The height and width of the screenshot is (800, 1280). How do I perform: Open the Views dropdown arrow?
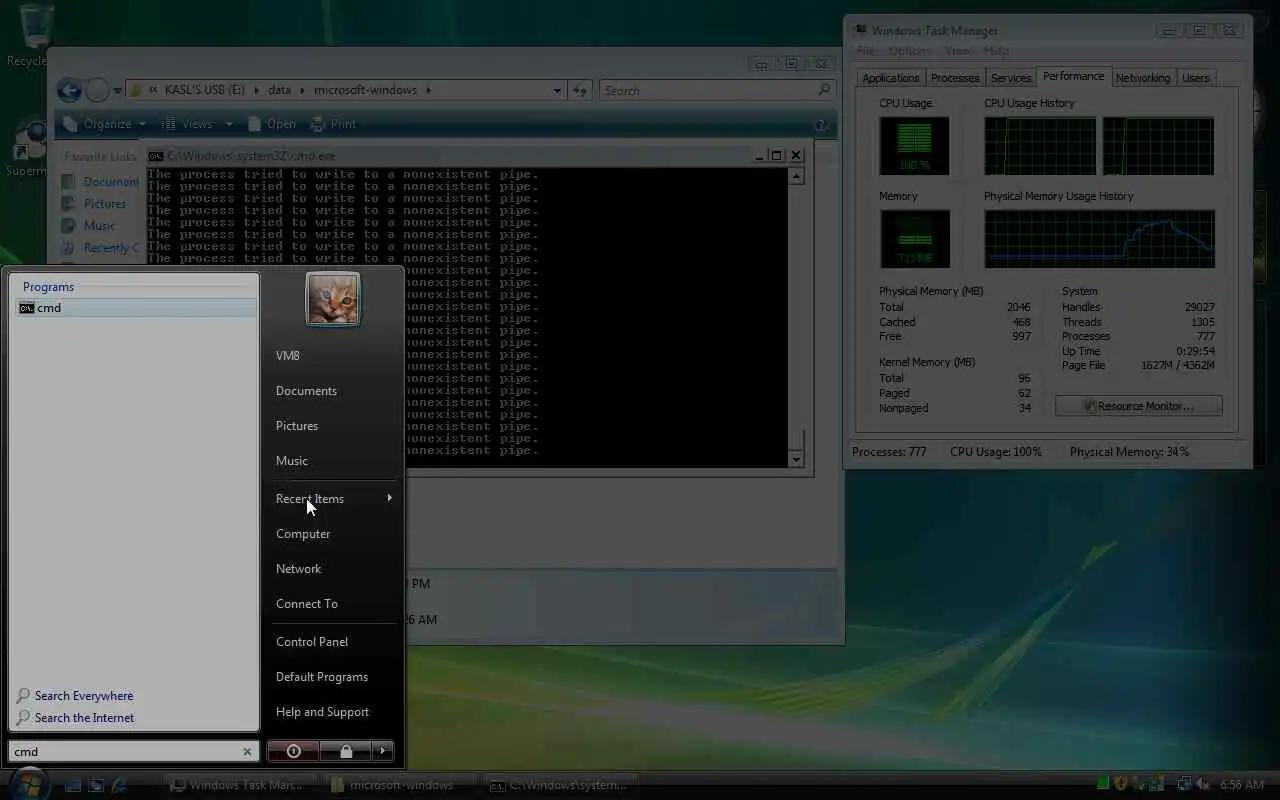tap(229, 124)
